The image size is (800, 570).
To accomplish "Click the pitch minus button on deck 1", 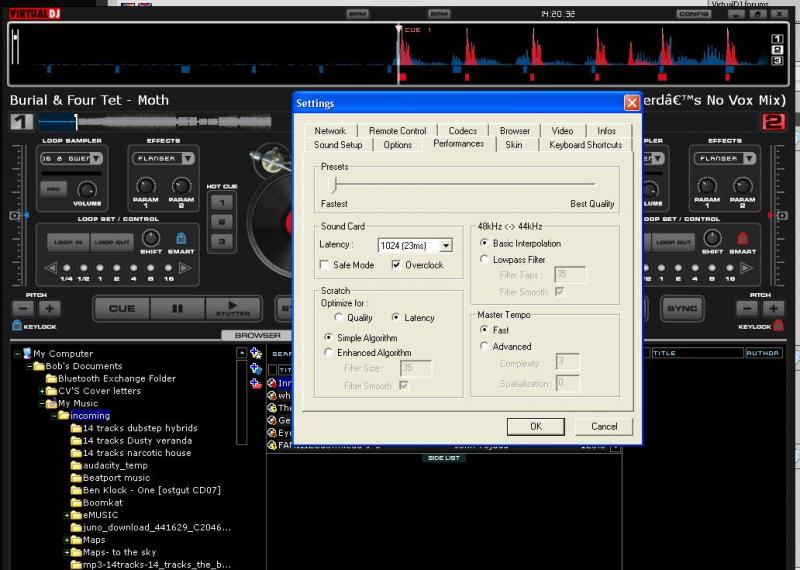I will coord(21,308).
